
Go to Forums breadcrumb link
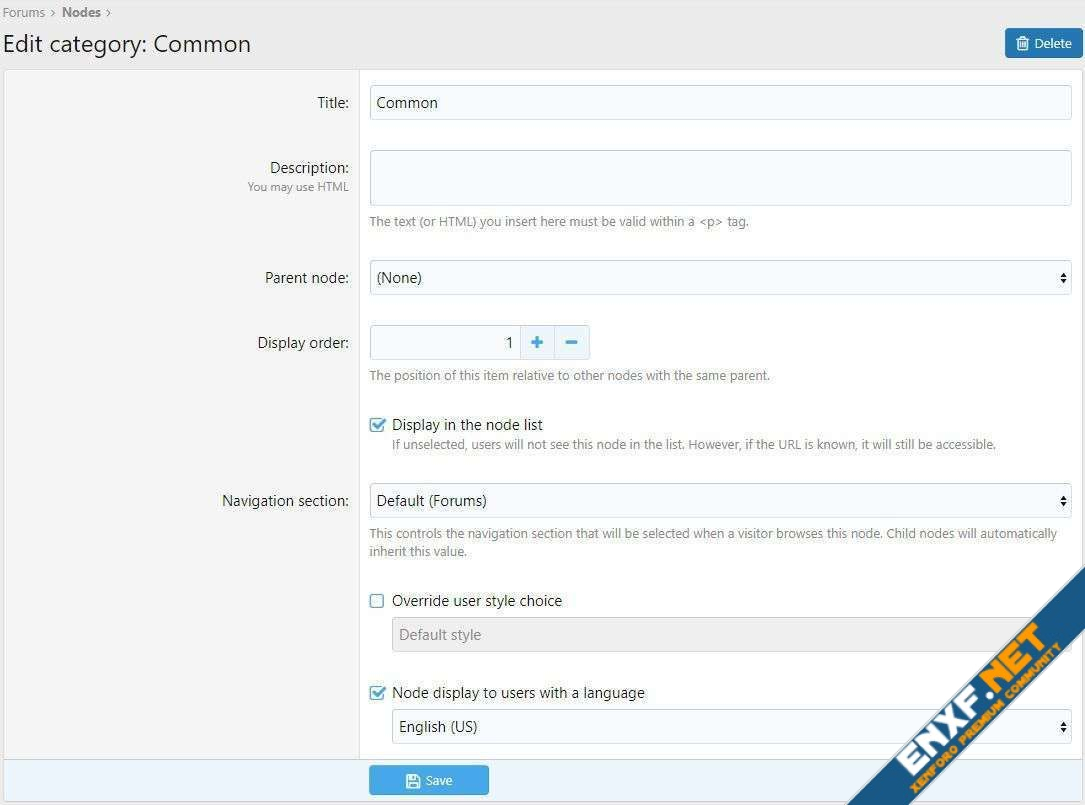[x=24, y=13]
